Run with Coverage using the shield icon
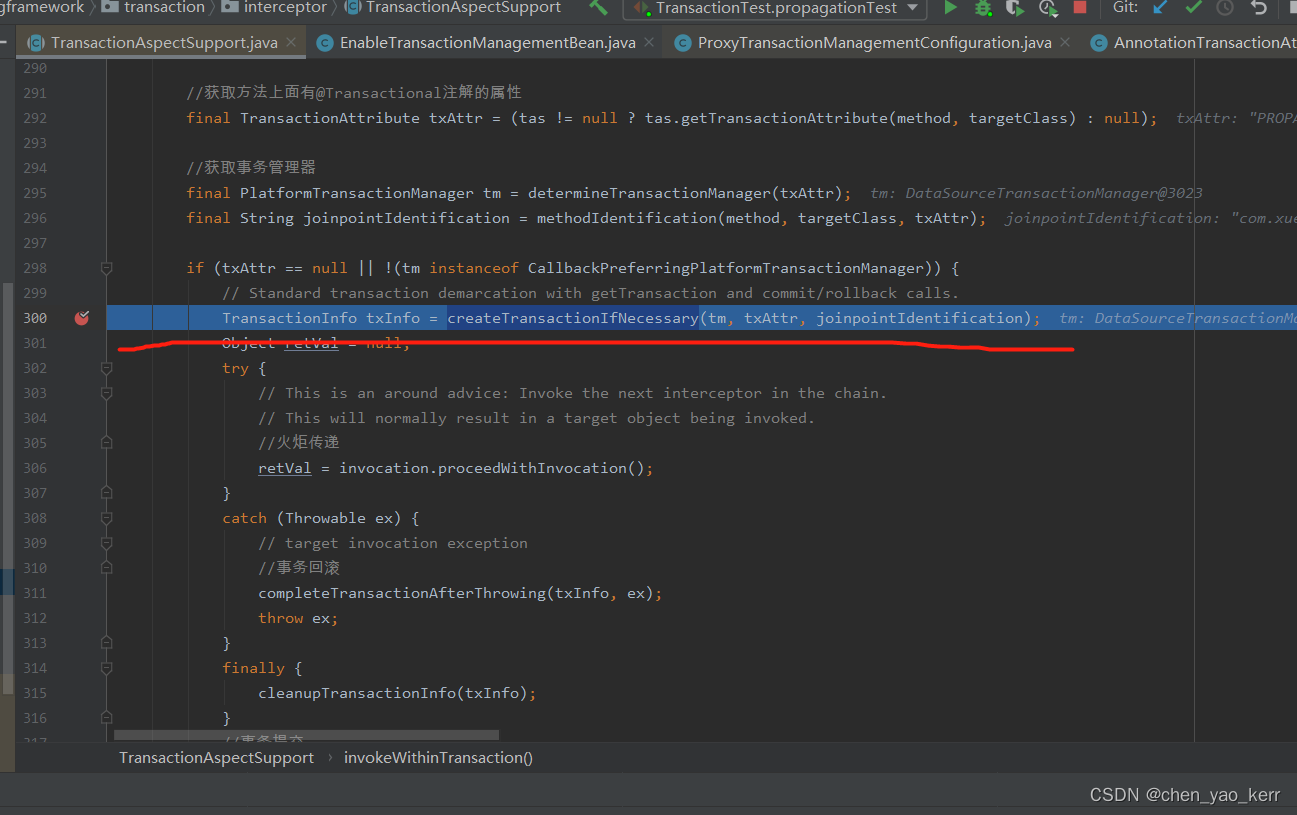The image size is (1297, 815). [1015, 7]
